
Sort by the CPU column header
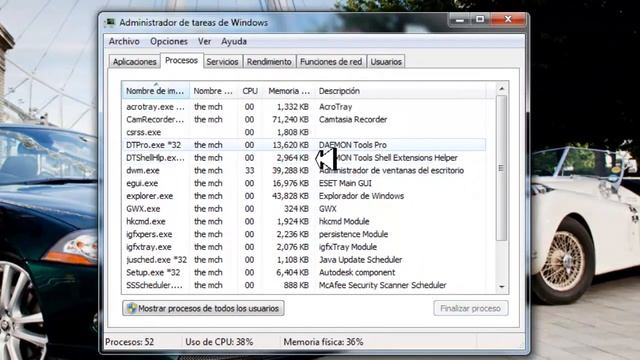250,91
